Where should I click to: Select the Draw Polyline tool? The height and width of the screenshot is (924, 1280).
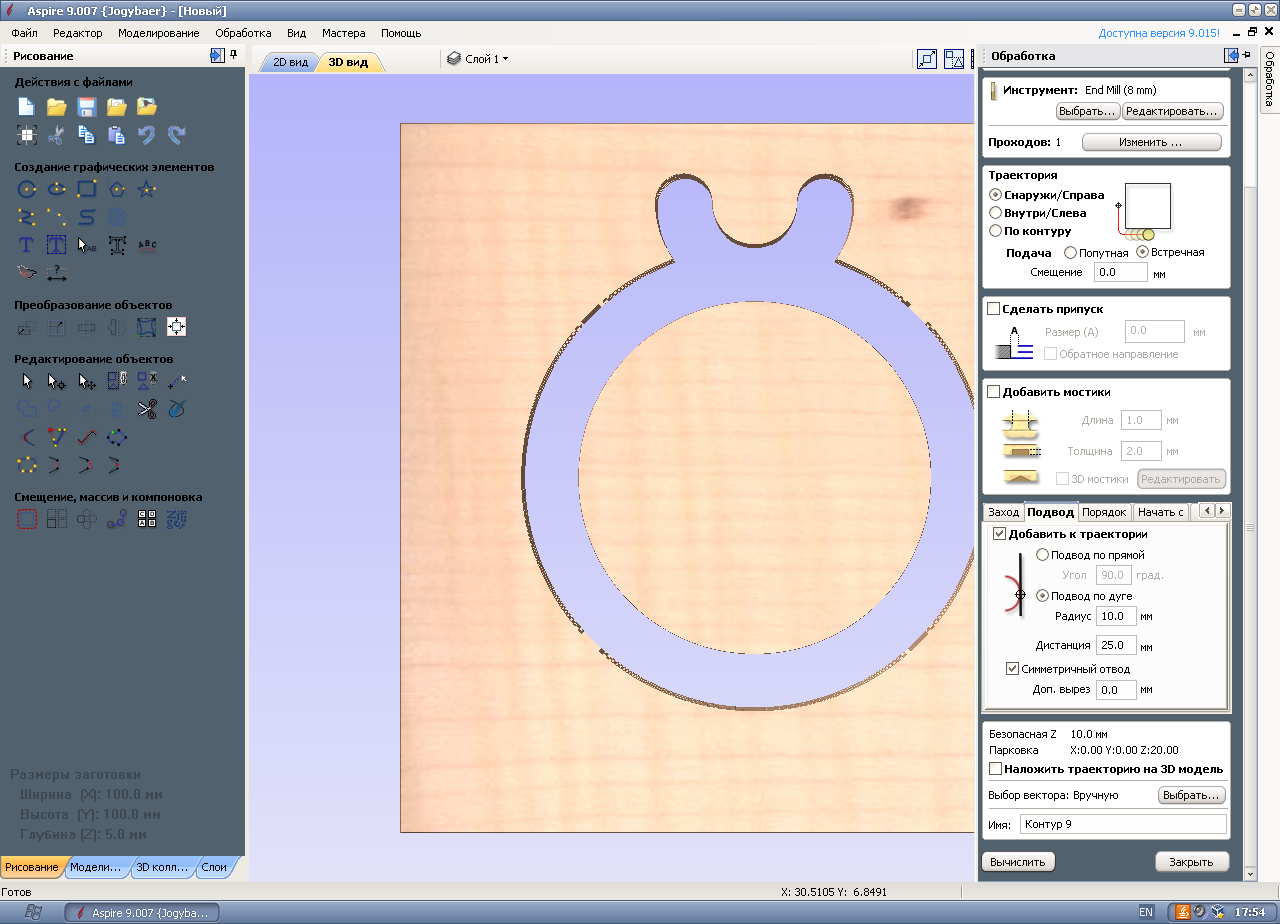point(27,216)
